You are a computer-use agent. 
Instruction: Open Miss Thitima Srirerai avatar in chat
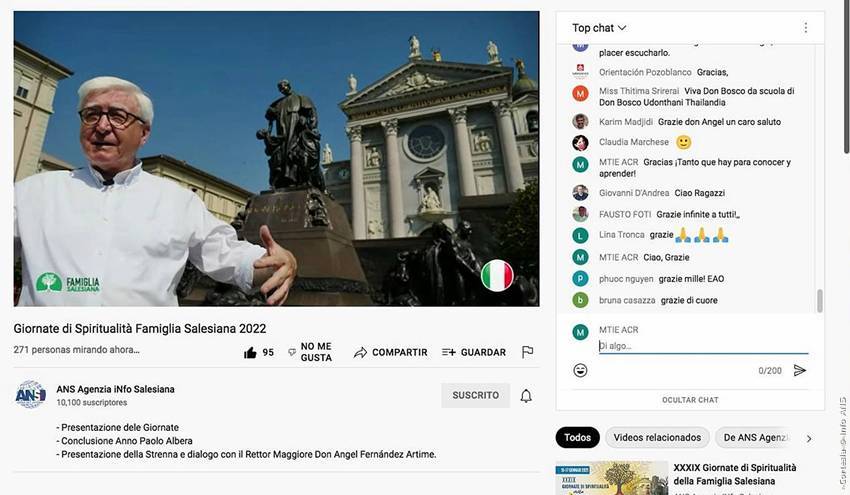(580, 94)
